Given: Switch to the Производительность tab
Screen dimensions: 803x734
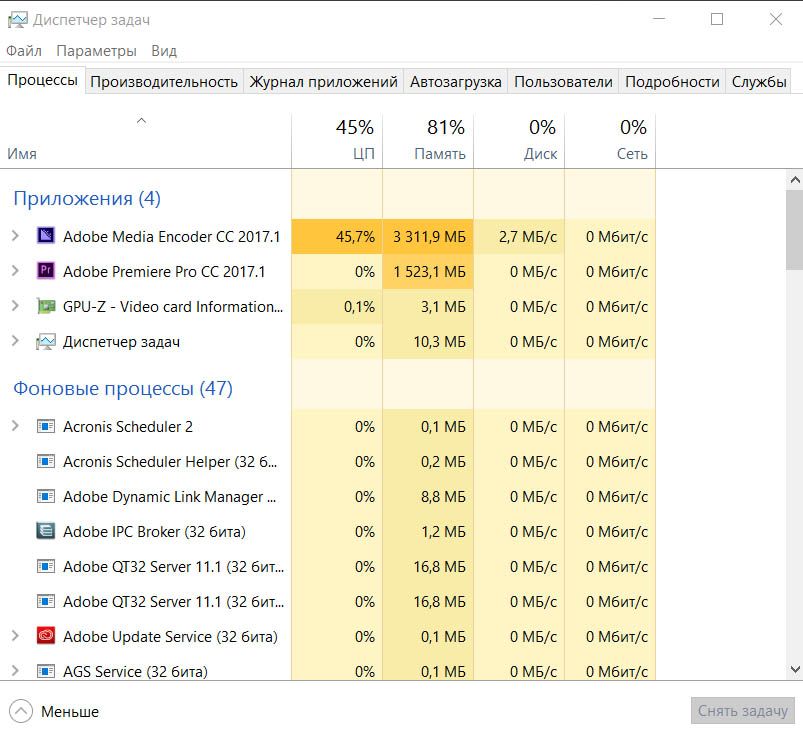Looking at the screenshot, I should coord(164,82).
